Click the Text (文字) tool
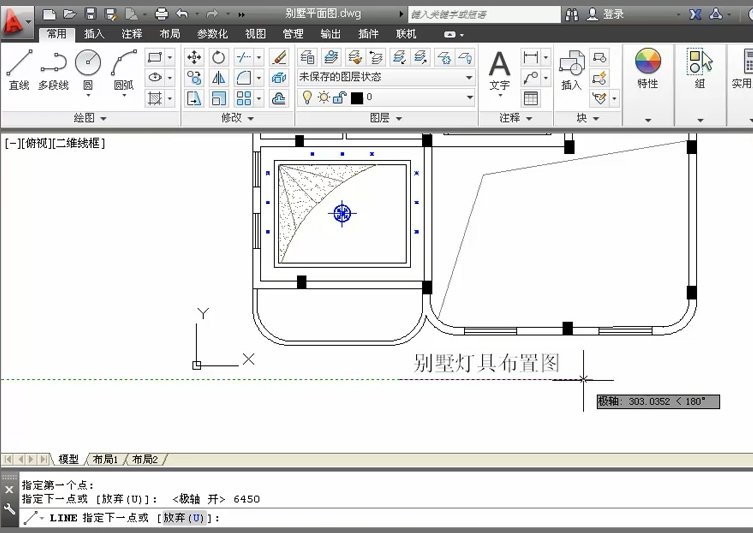Image resolution: width=753 pixels, height=533 pixels. pyautogui.click(x=499, y=72)
